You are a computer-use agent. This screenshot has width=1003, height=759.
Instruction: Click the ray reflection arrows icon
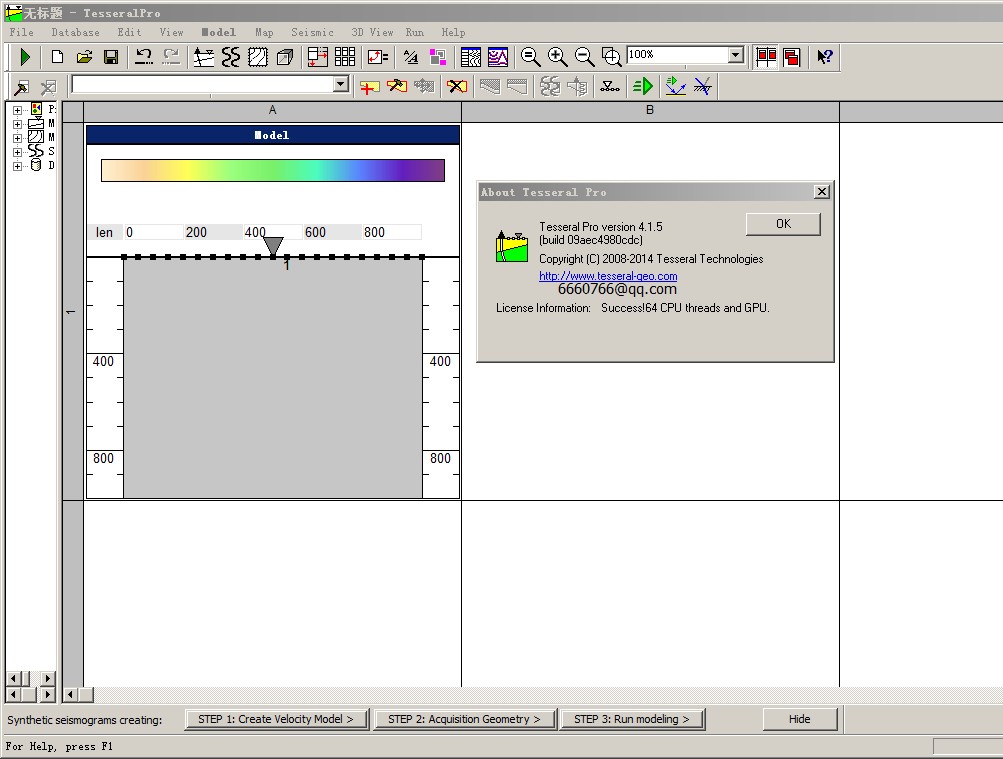click(x=675, y=87)
